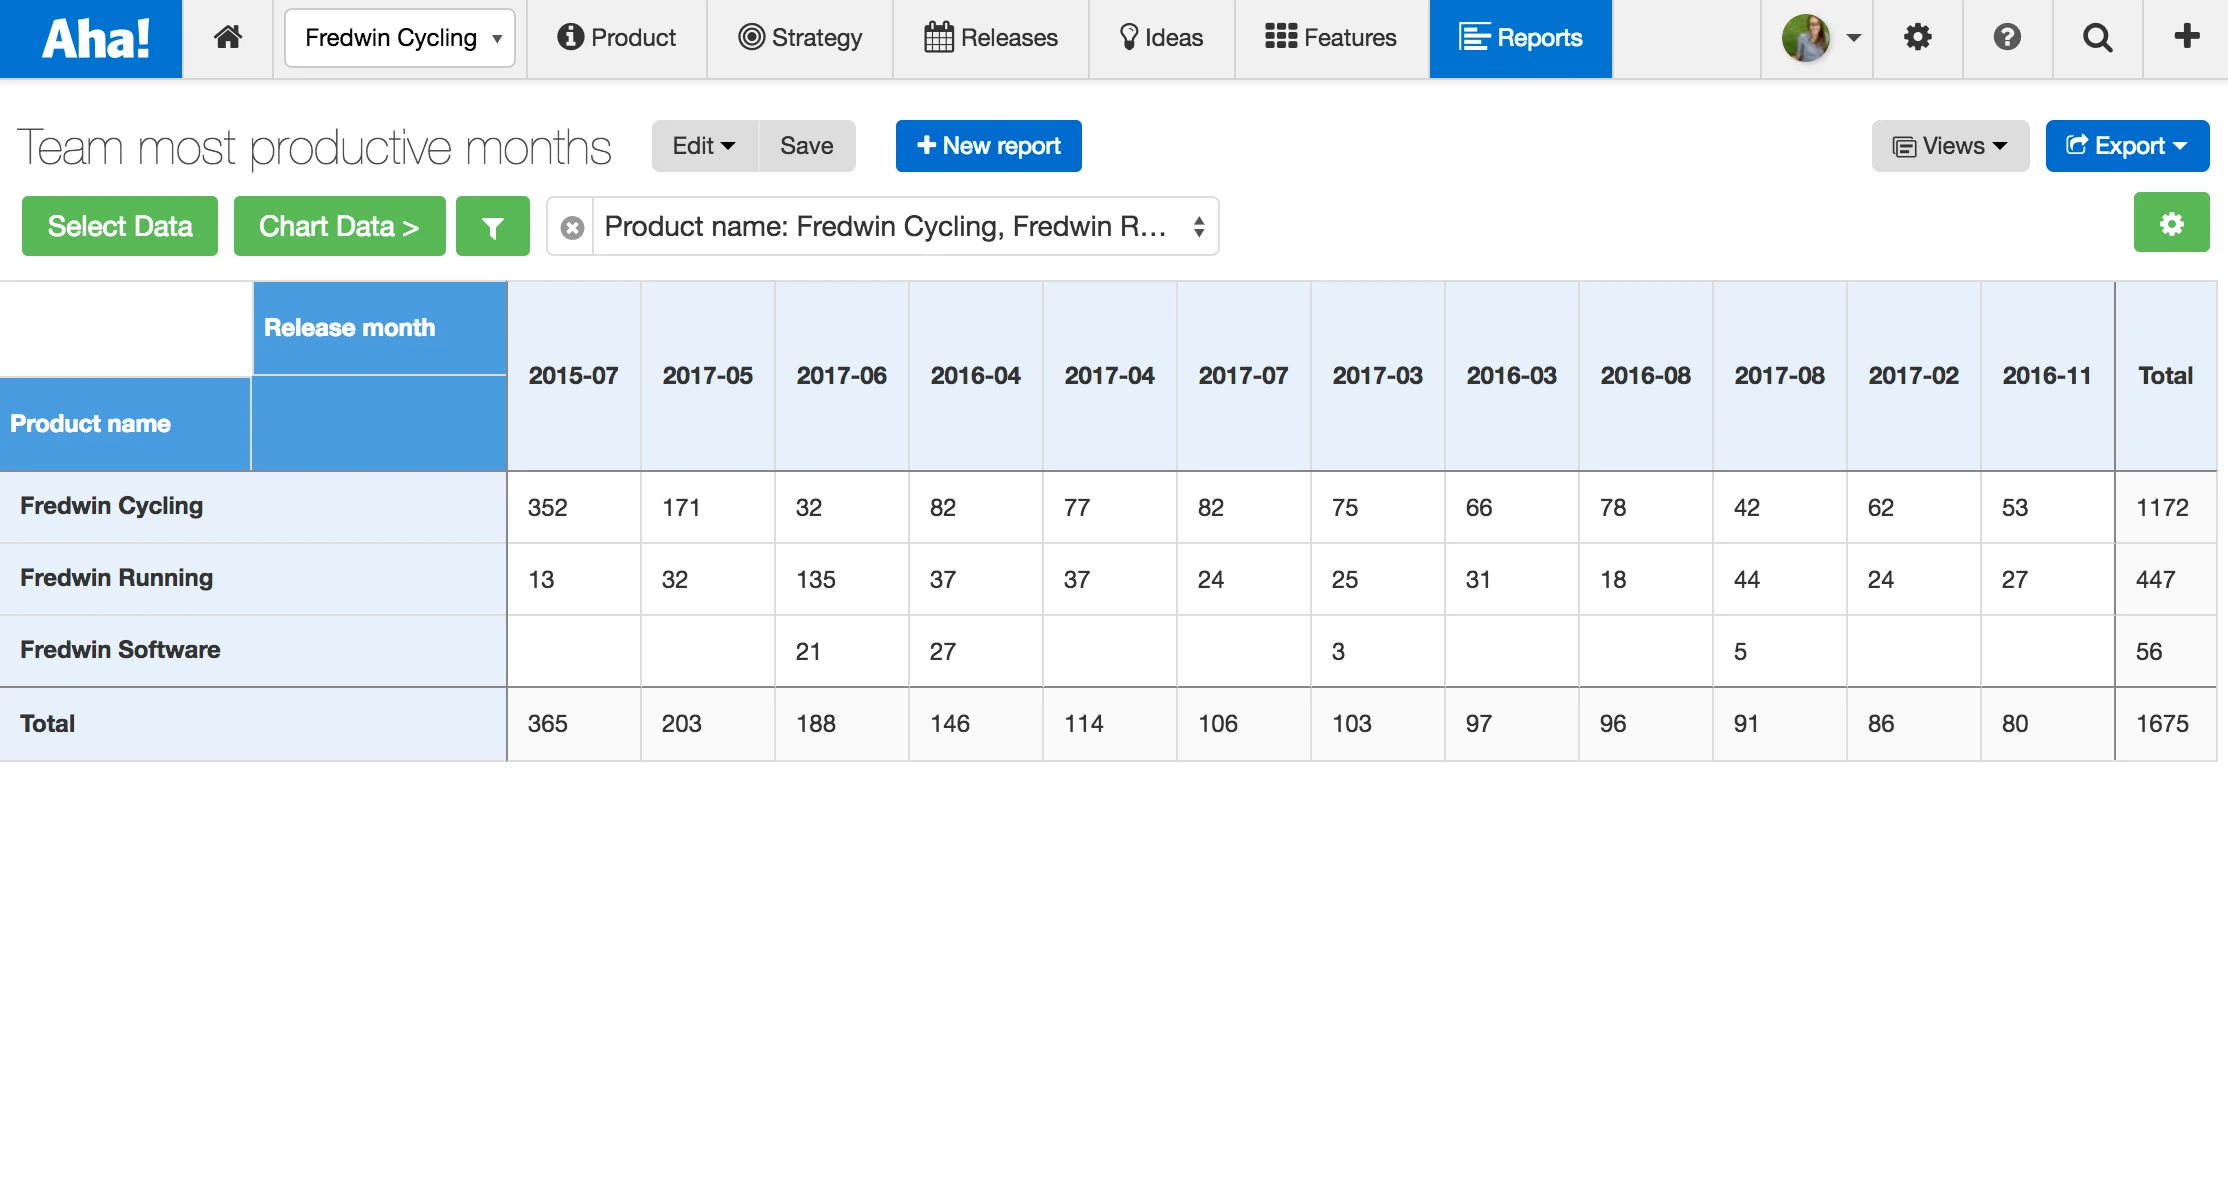This screenshot has height=1182, width=2228.
Task: Click the green filter funnel button
Action: [x=492, y=227]
